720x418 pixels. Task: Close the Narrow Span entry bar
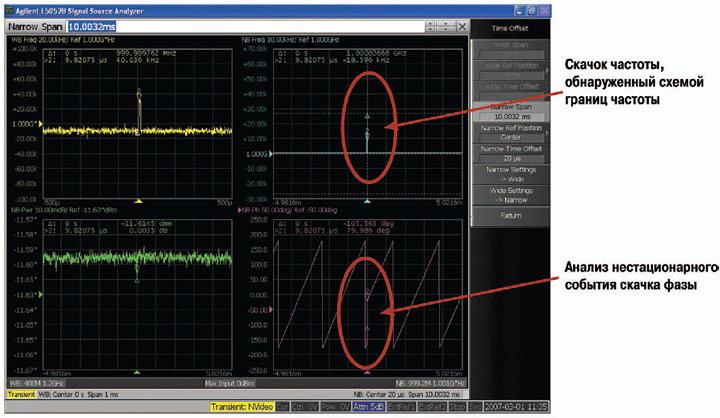[462, 27]
